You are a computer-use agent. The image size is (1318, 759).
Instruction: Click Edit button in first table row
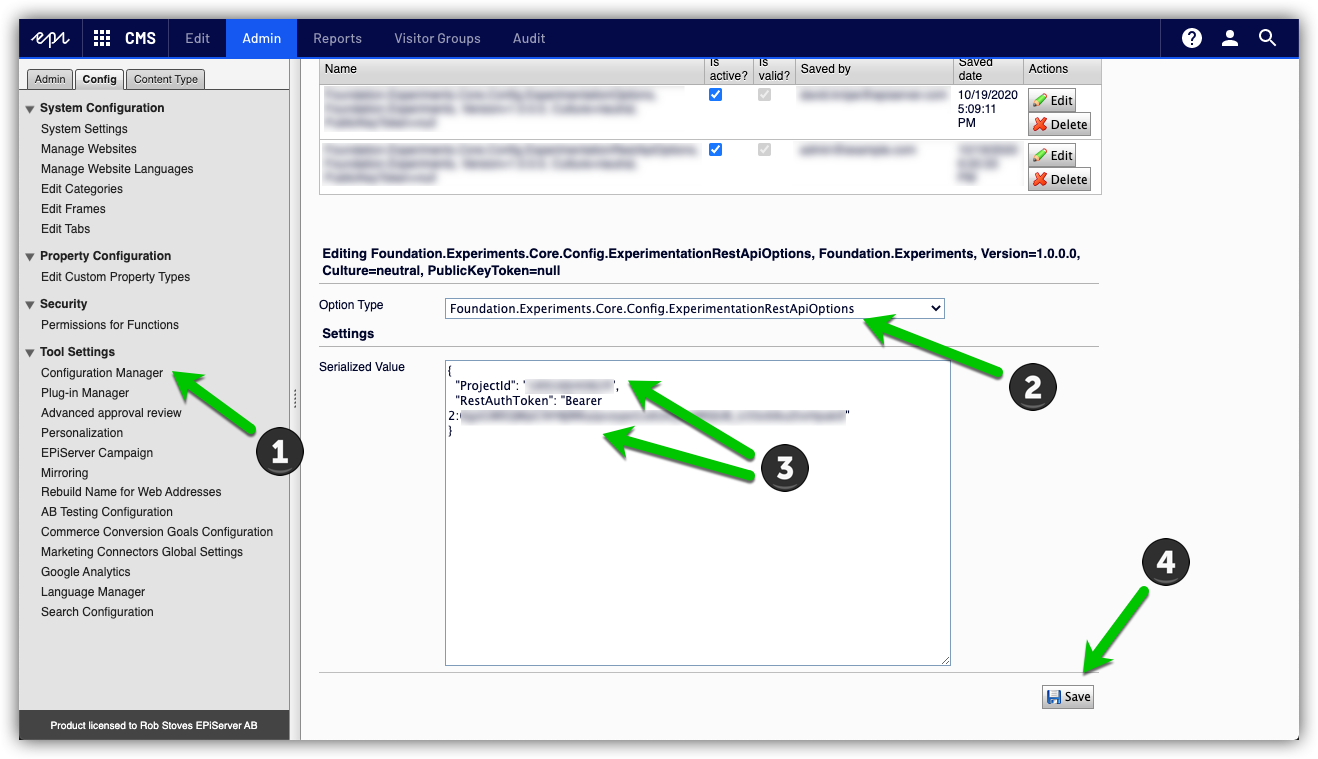[1052, 100]
